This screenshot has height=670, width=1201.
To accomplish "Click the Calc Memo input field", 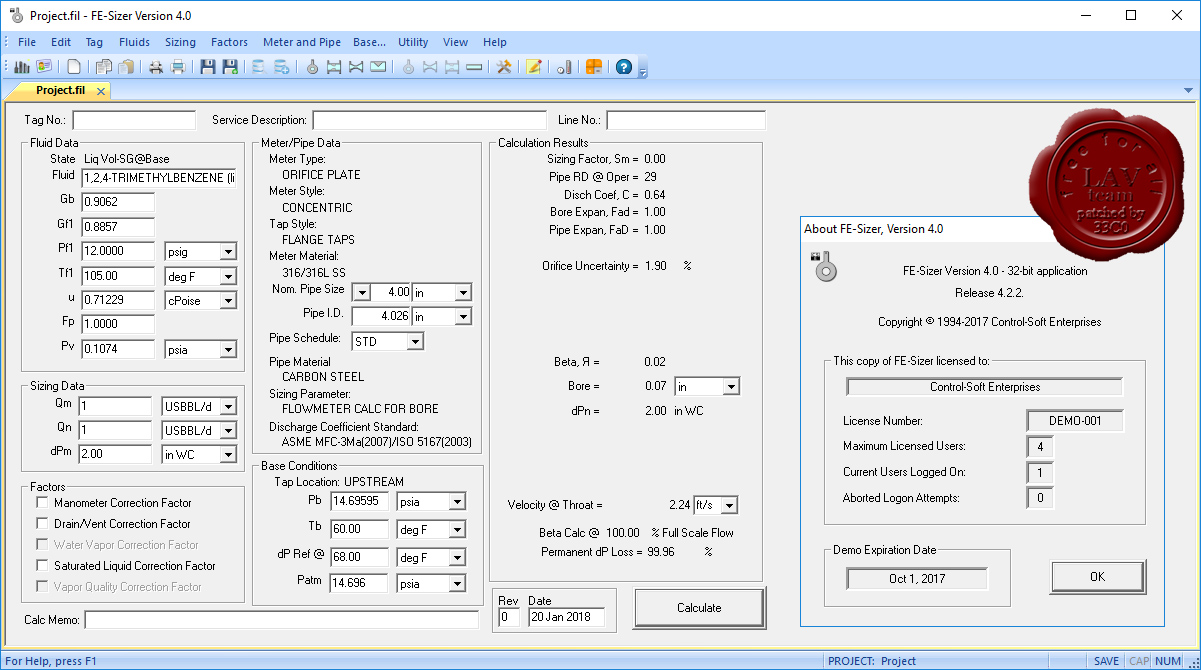I will click(x=282, y=620).
